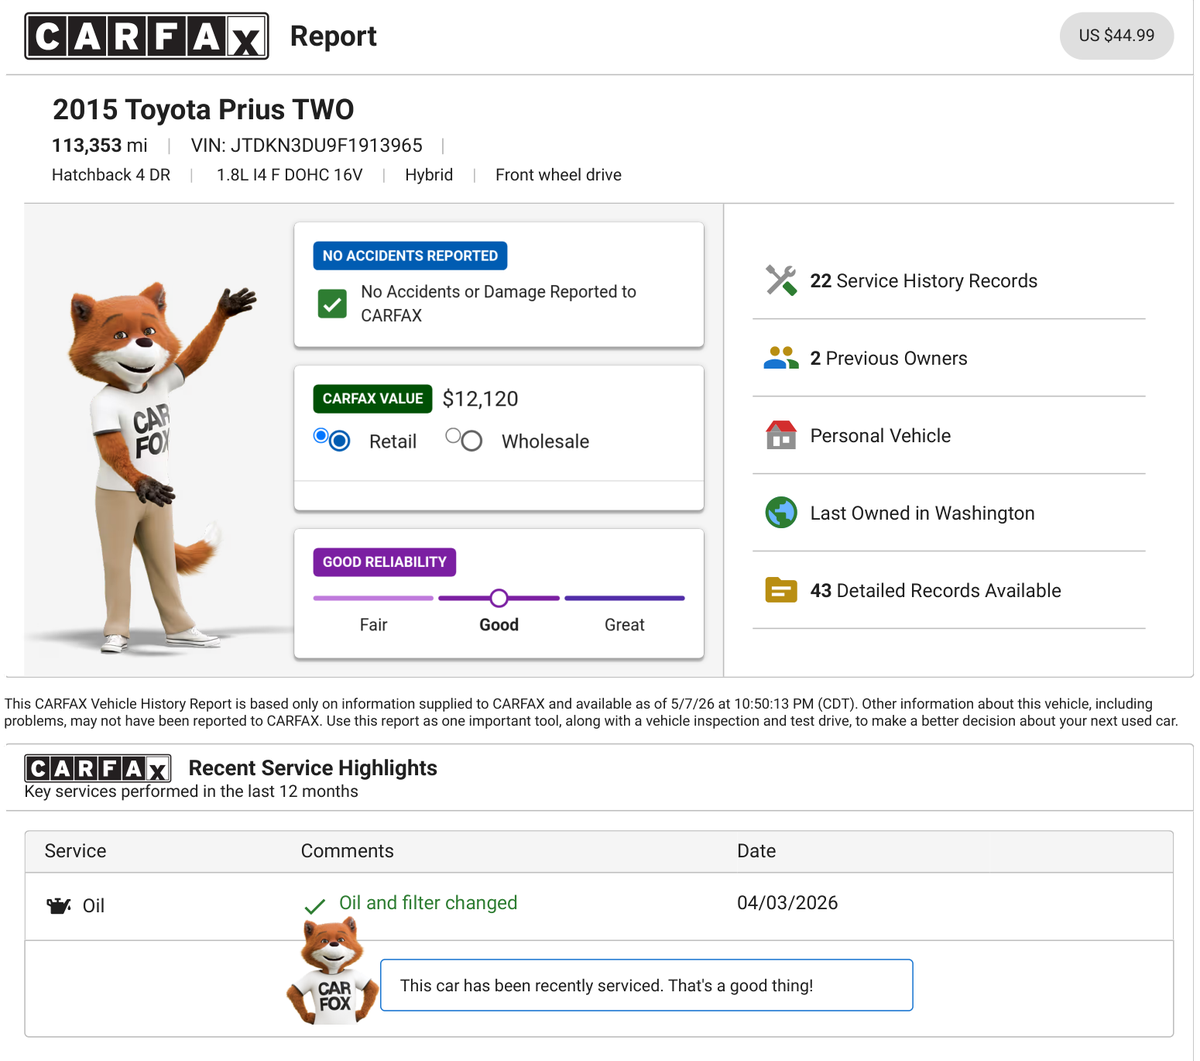Open 43 Detailed Records Available
Viewport: 1200px width, 1061px height.
coord(935,590)
